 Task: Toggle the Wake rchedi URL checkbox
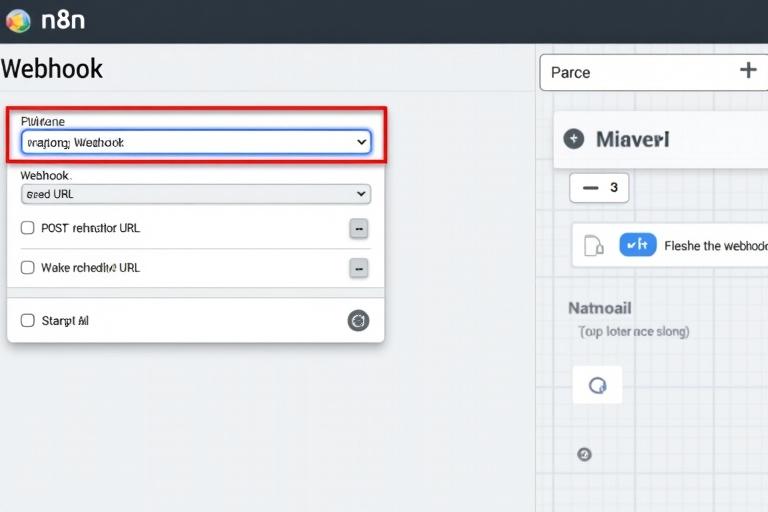coord(28,268)
